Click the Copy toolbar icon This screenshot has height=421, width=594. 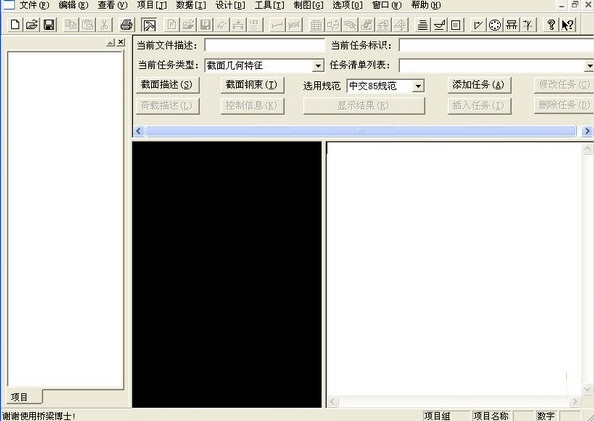71,25
